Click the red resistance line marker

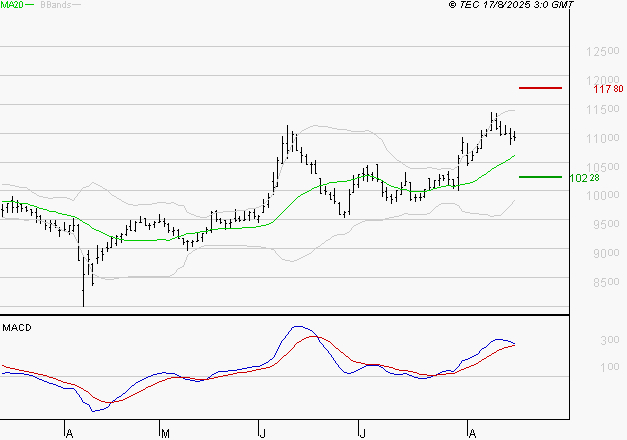[540, 88]
